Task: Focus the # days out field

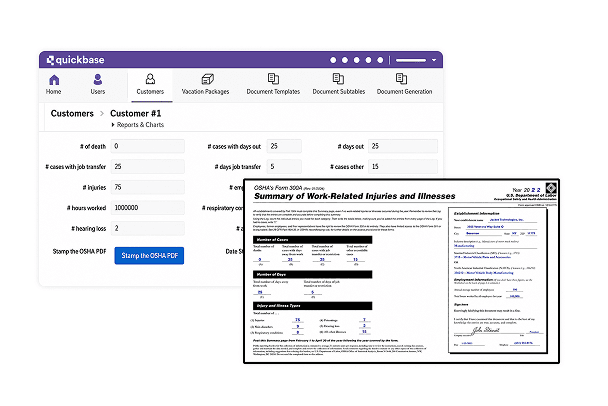Action: tap(403, 146)
